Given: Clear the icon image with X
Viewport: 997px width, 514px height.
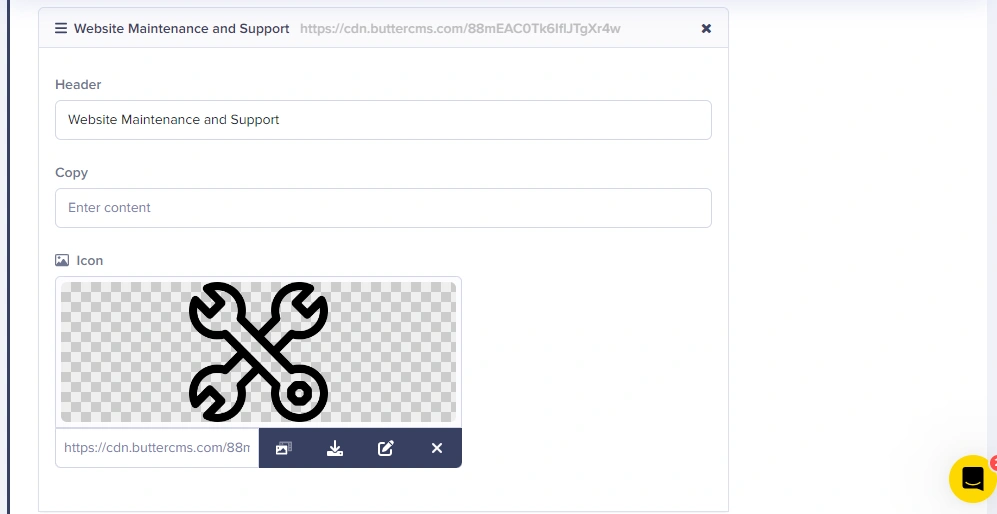Looking at the screenshot, I should click(x=437, y=448).
